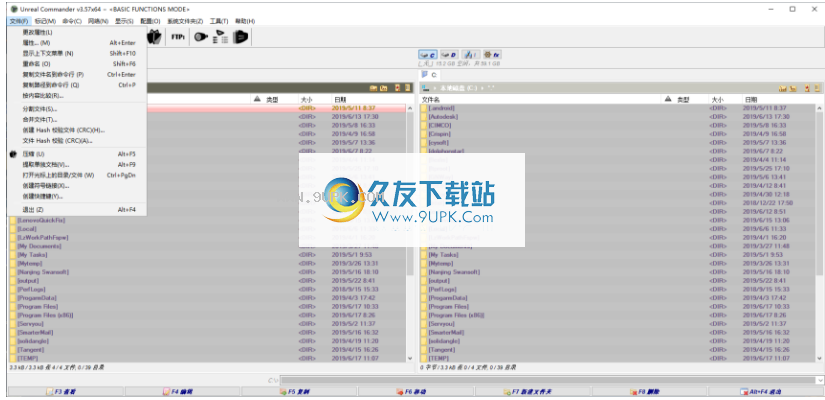Screen dimensions: 825x400
Task: Open the 工具(T) menu
Action: click(219, 21)
